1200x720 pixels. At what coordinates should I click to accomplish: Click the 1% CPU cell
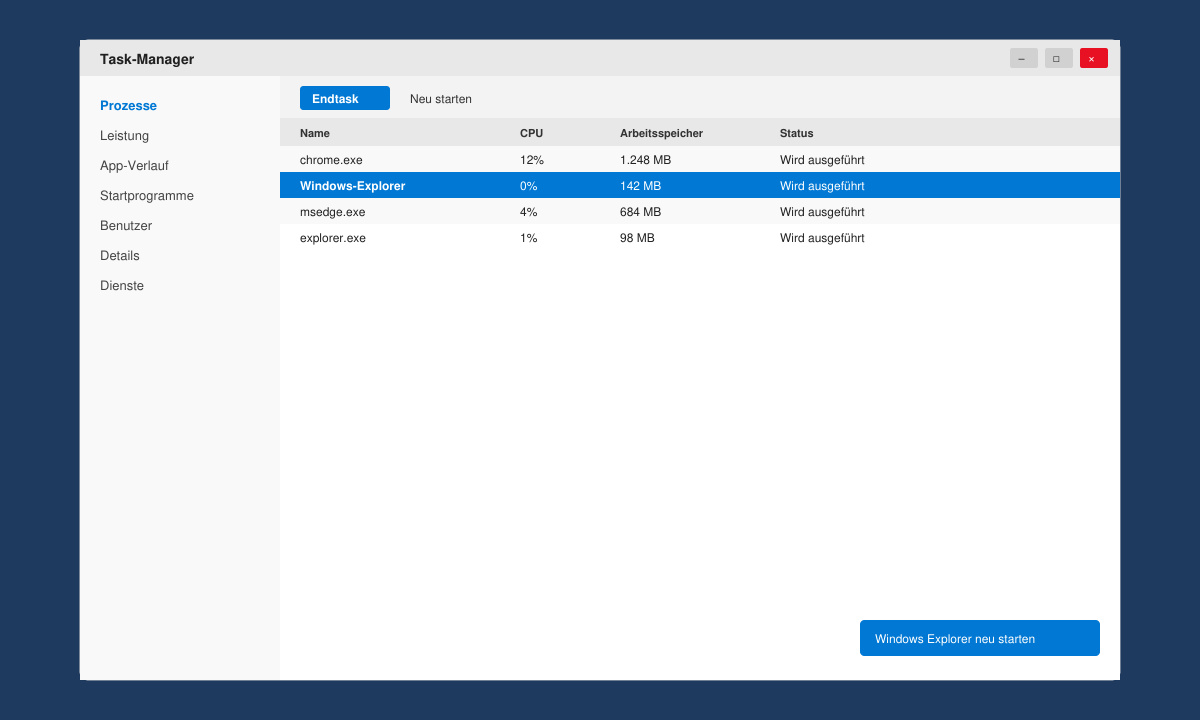529,238
